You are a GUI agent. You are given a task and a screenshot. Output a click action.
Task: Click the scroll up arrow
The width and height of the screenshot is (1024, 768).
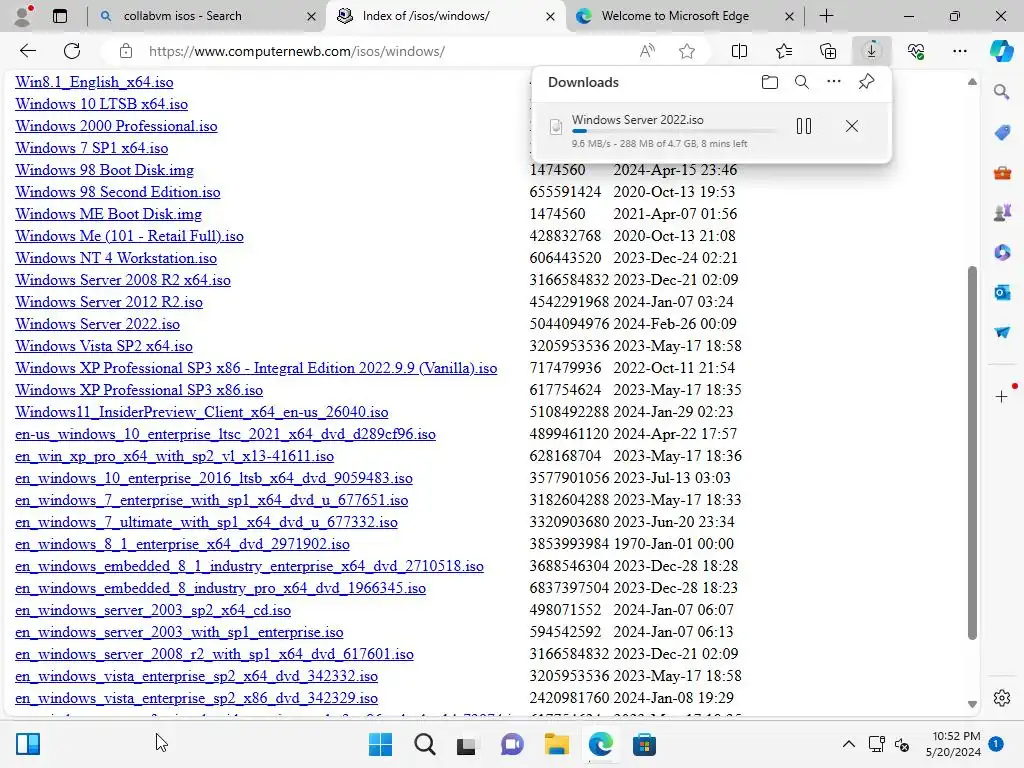point(972,82)
